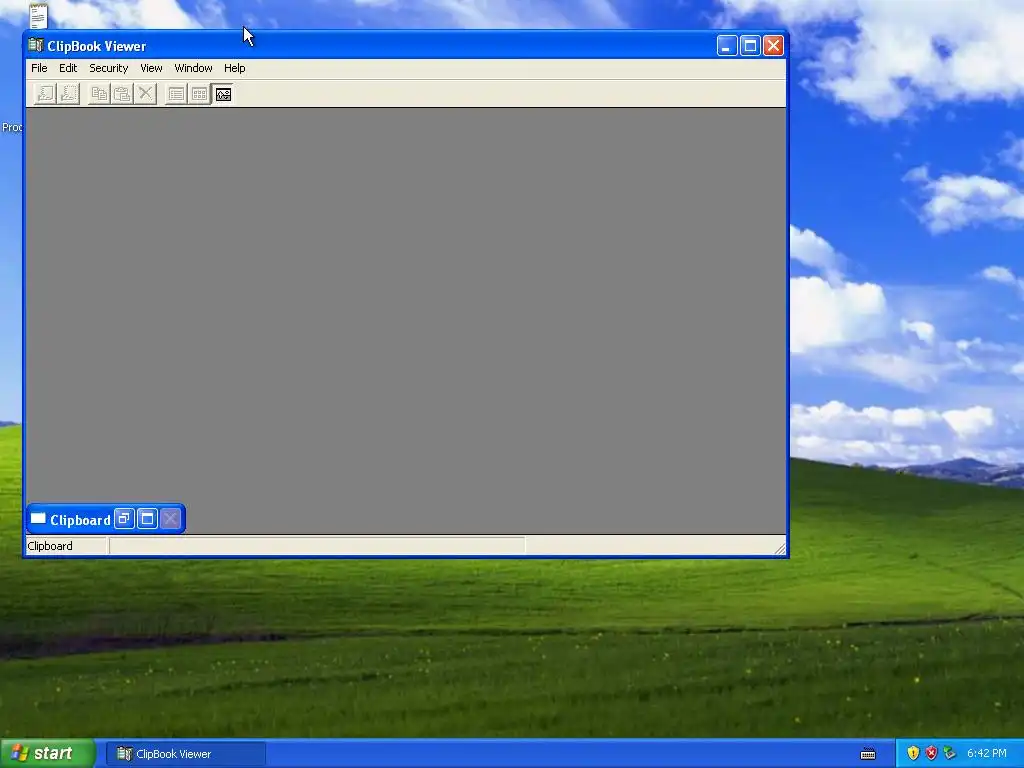Click the Connect toolbar icon

coord(45,94)
